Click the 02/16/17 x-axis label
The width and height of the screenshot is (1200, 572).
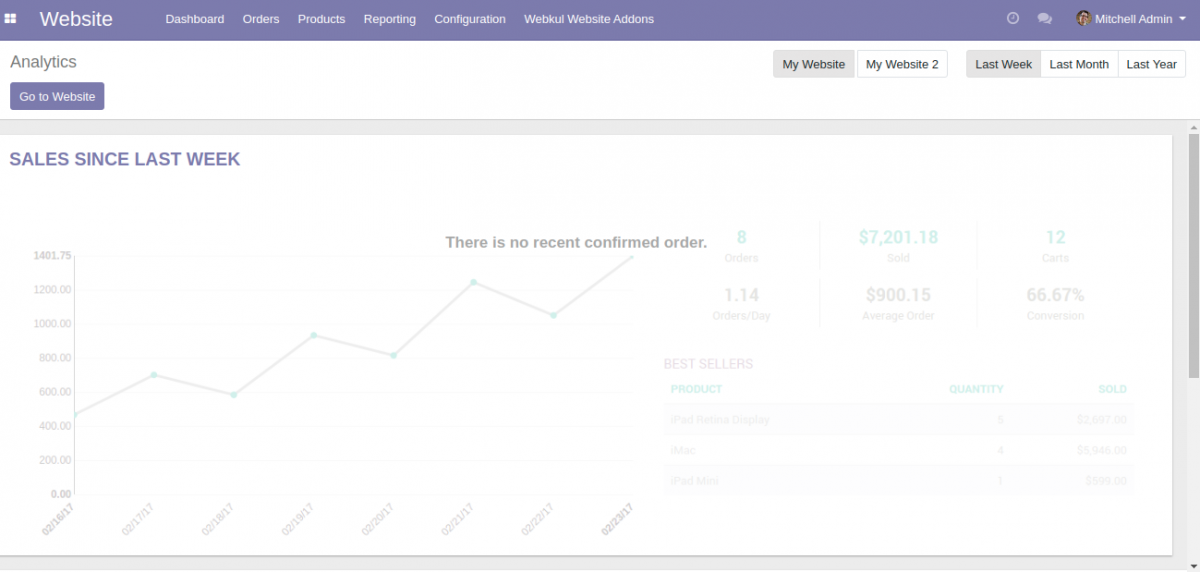click(x=59, y=520)
